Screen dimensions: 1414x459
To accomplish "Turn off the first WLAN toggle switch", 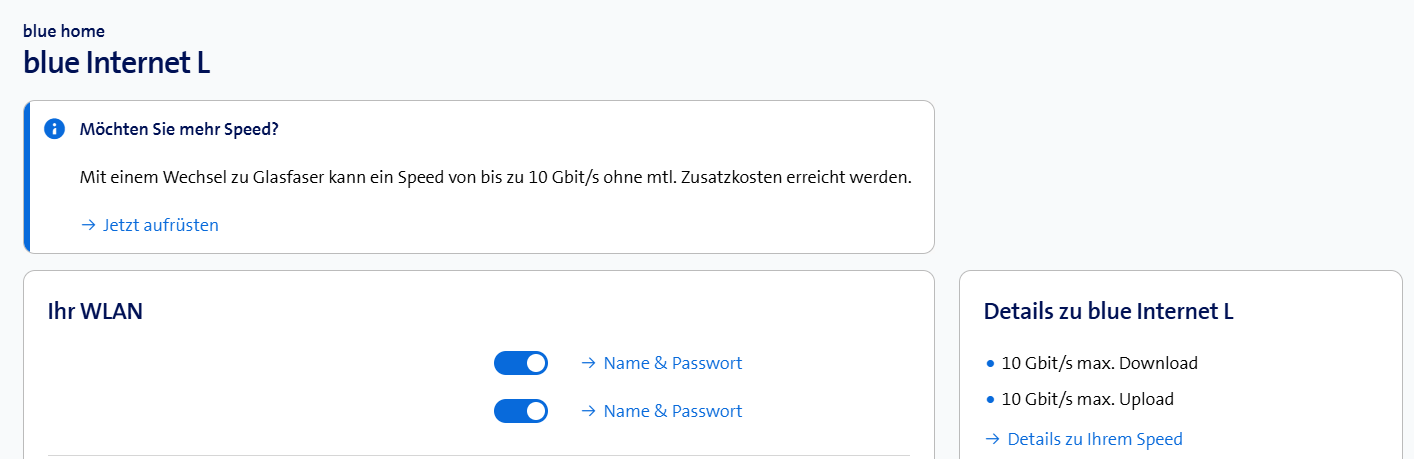I will [521, 363].
